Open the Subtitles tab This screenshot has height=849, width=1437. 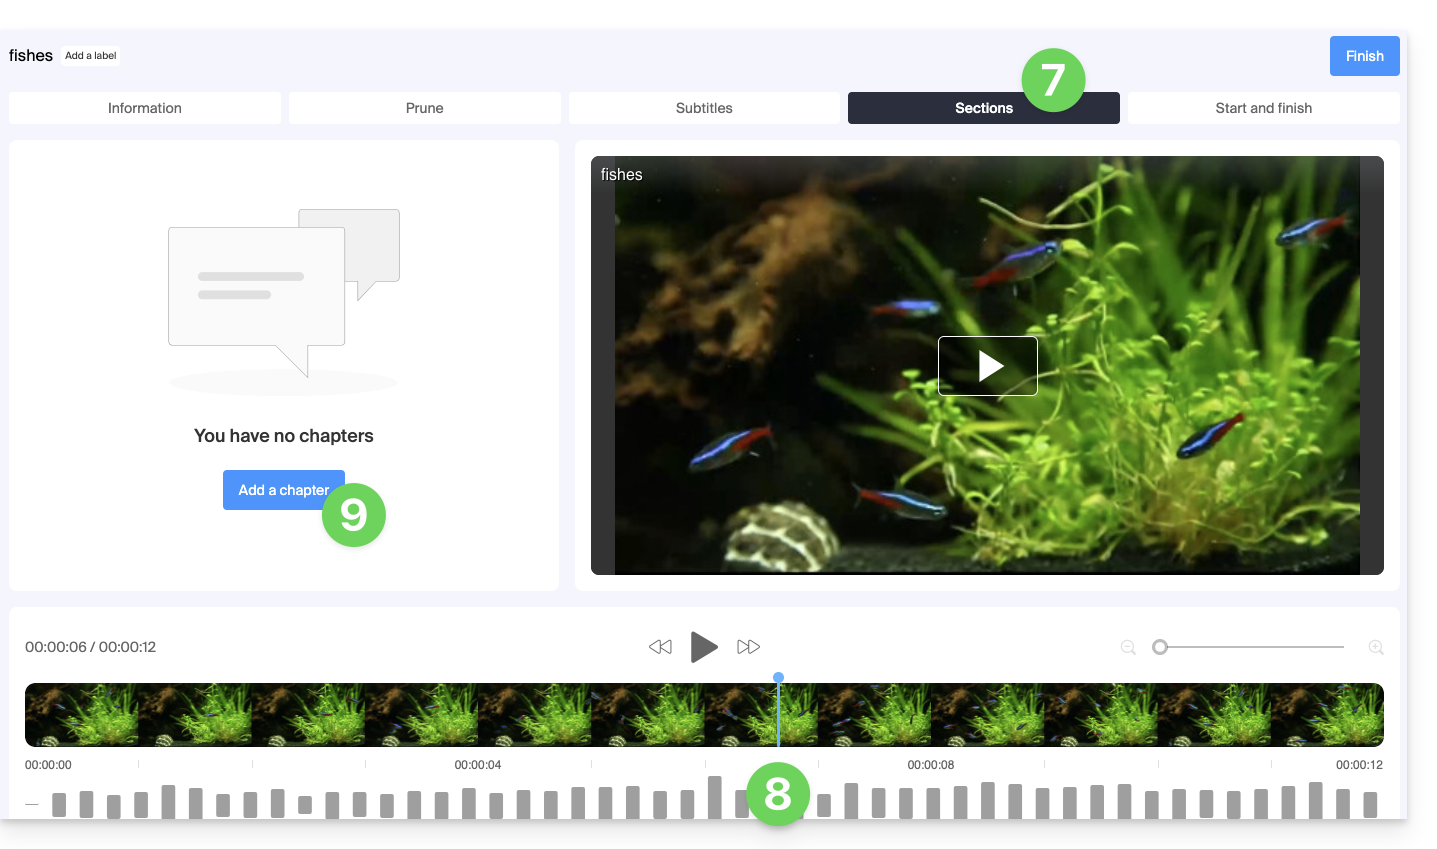[704, 108]
